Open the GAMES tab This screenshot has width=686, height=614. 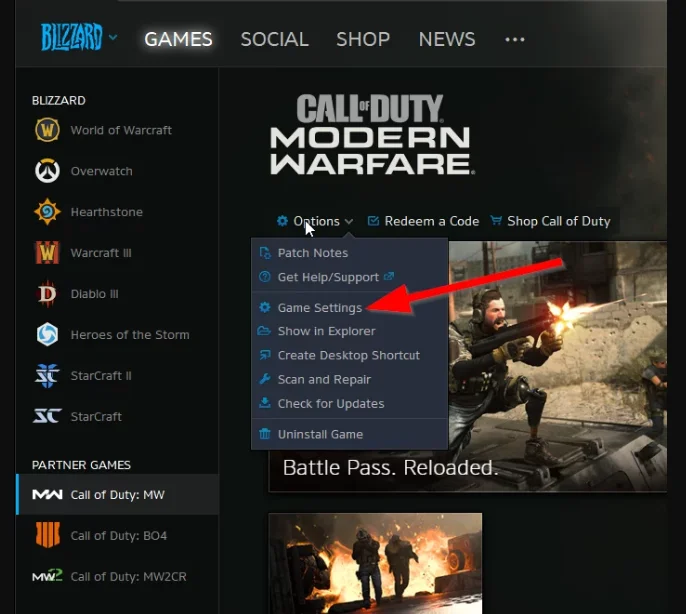[178, 39]
